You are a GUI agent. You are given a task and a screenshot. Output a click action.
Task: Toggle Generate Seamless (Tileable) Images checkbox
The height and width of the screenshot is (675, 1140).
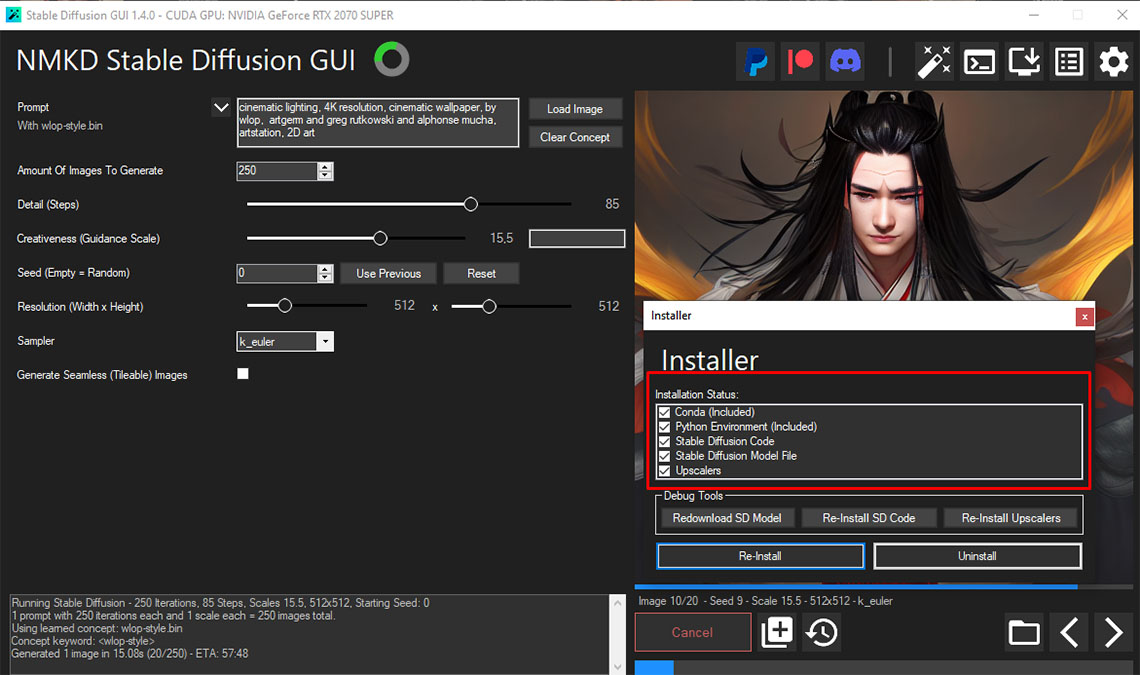tap(243, 374)
